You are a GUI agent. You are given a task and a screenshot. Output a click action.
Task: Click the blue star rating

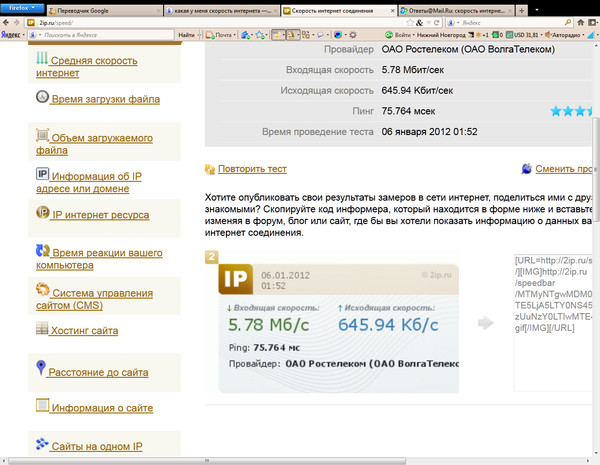(571, 111)
